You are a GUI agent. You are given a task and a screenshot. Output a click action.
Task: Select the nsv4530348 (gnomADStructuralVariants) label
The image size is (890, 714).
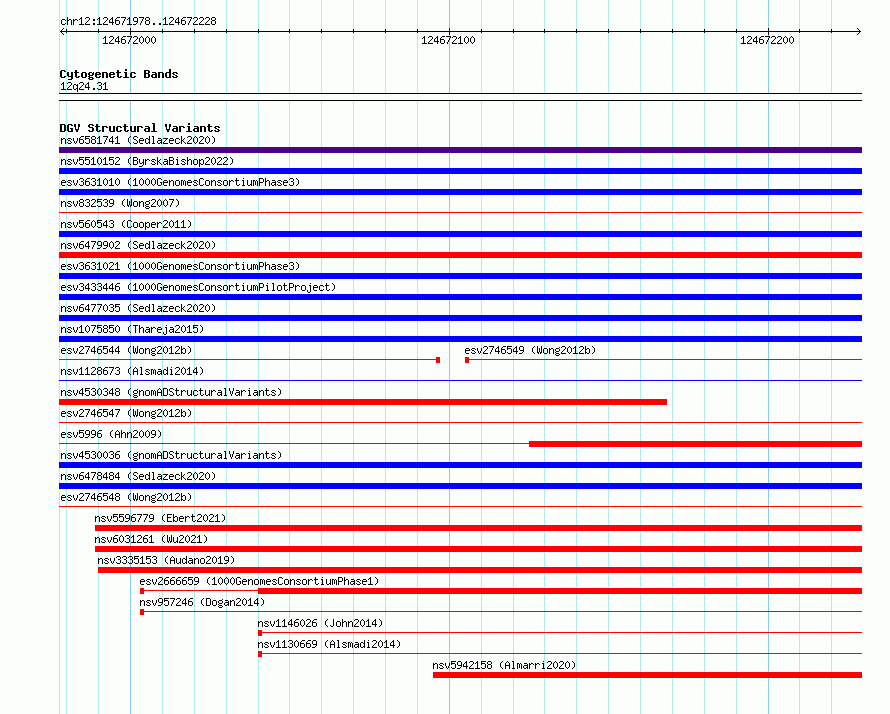point(171,392)
